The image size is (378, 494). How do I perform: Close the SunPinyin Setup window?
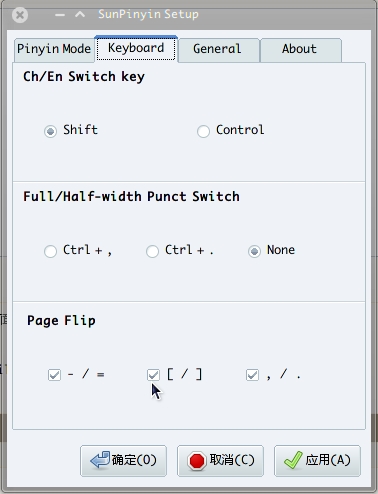(20, 15)
